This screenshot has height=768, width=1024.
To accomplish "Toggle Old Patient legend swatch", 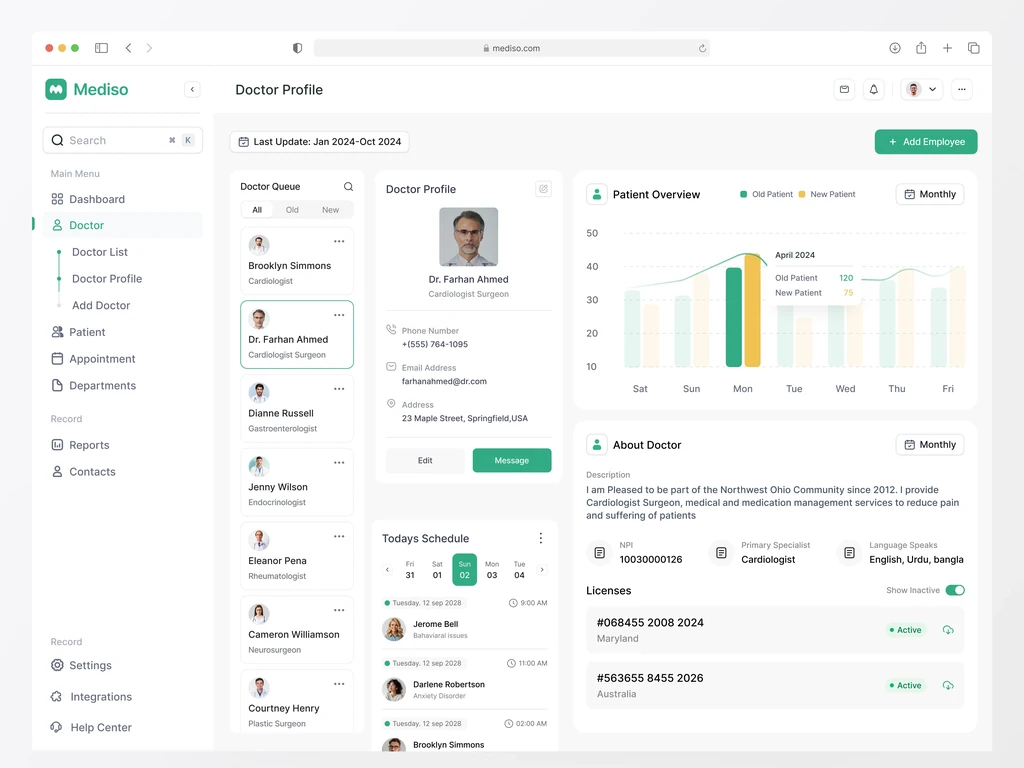I will [x=743, y=195].
